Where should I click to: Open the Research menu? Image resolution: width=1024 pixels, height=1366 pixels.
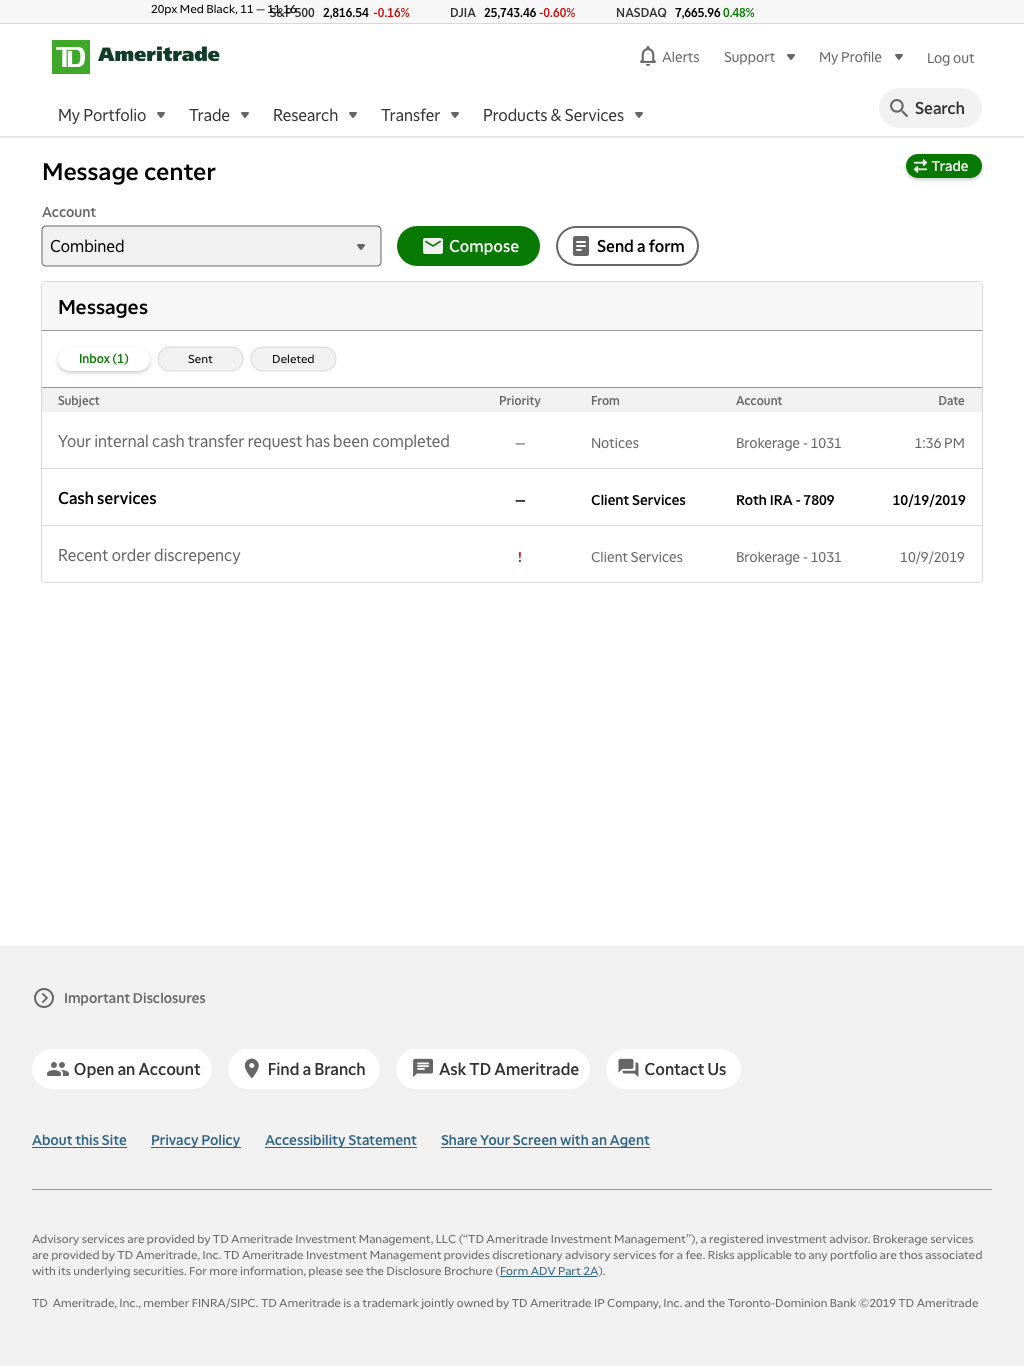305,115
